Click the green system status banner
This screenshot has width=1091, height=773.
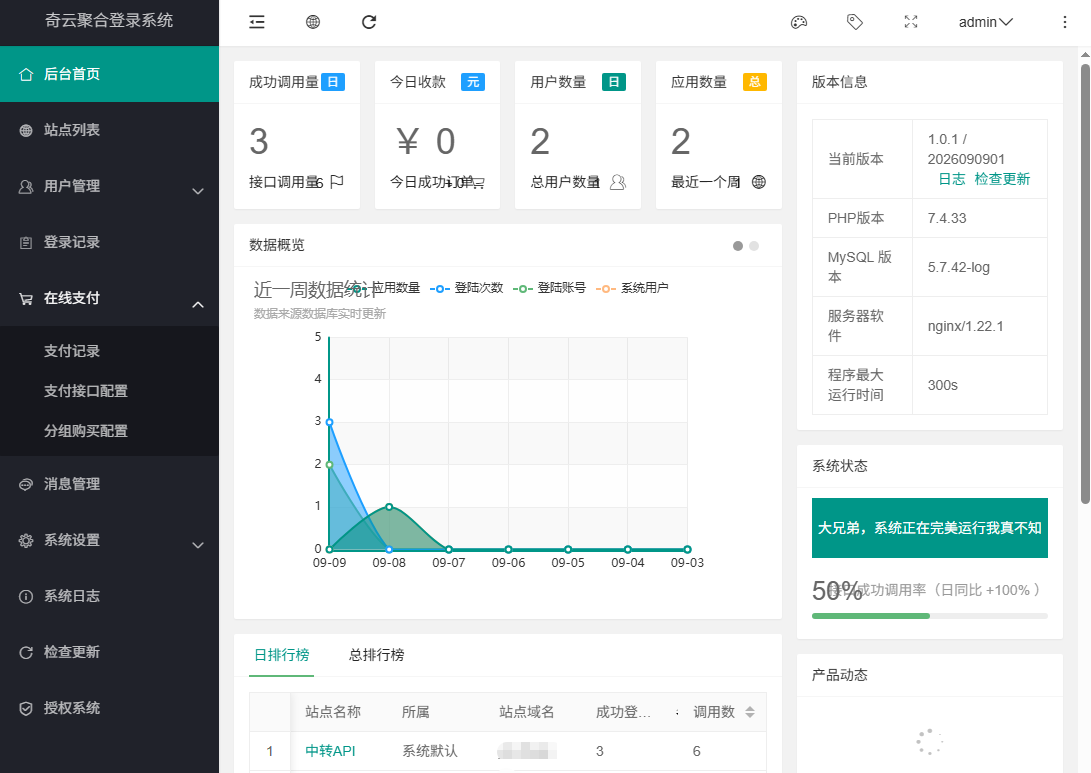coord(930,527)
